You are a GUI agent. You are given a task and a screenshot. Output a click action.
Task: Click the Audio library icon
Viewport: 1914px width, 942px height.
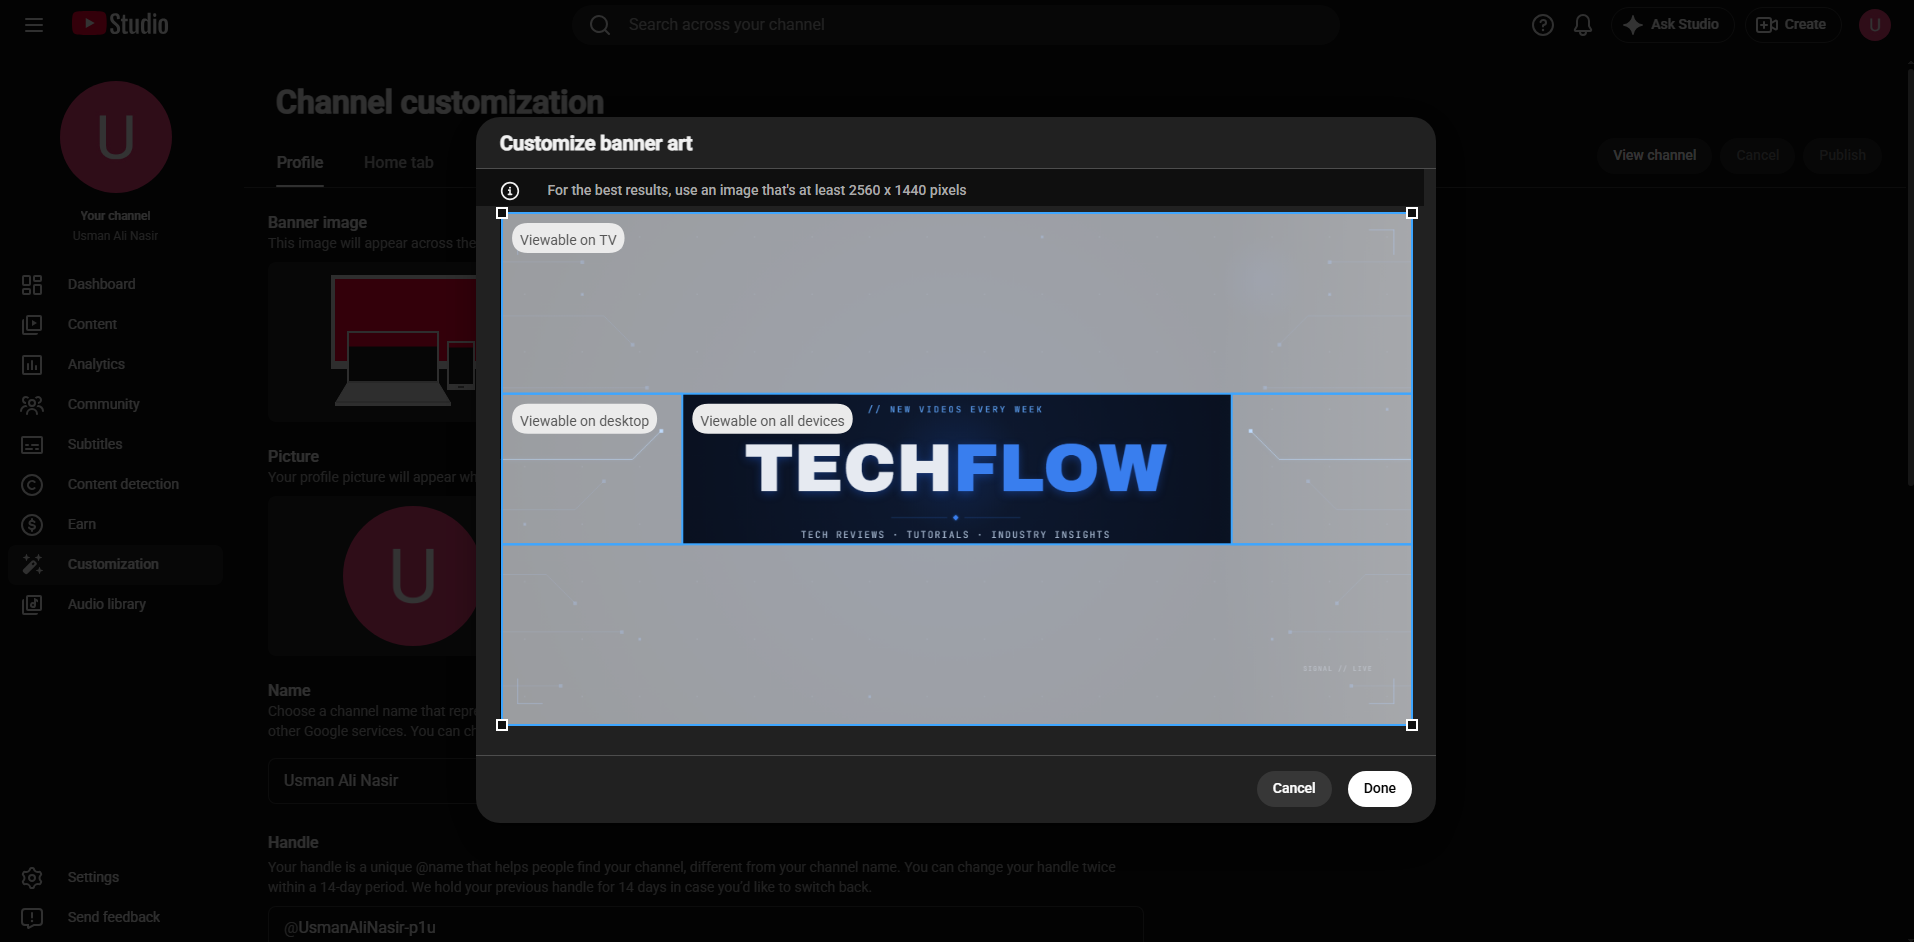point(32,605)
